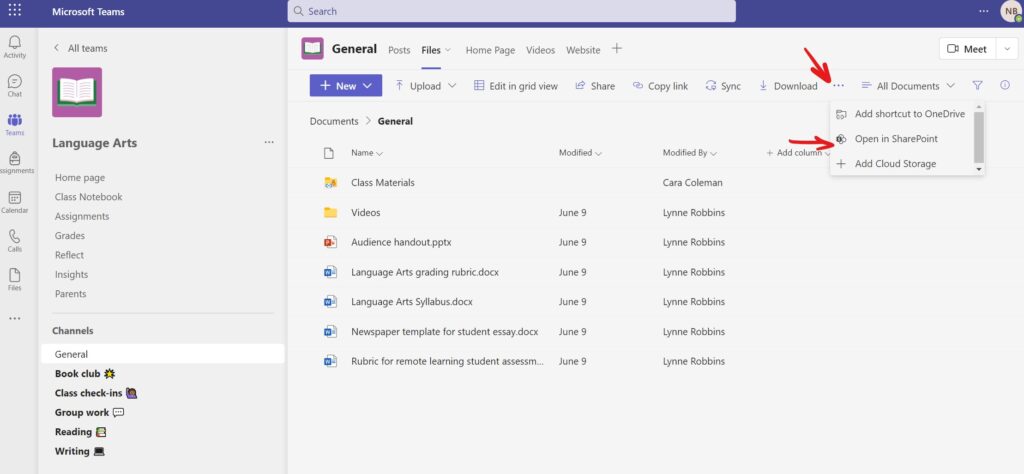Select Add shortcut to OneDrive
The image size is (1024, 474).
901,114
